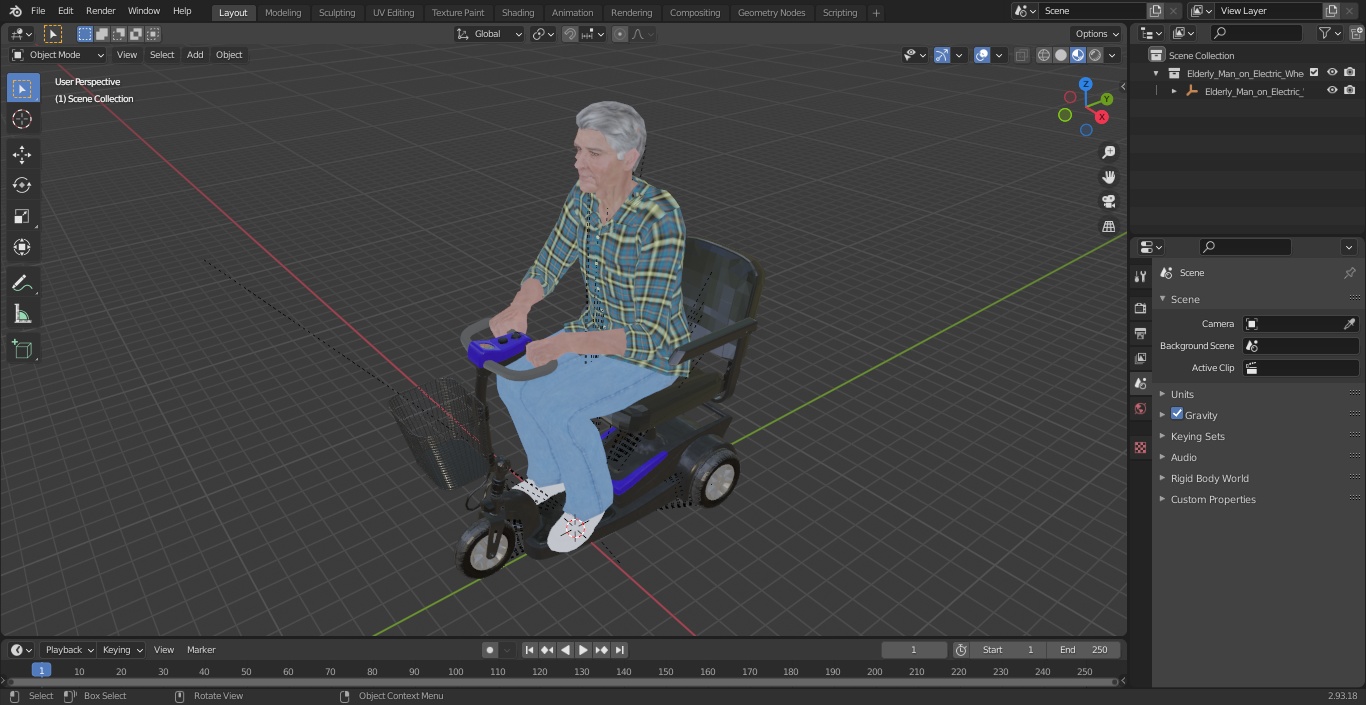Open the Output properties tab

1140,333
